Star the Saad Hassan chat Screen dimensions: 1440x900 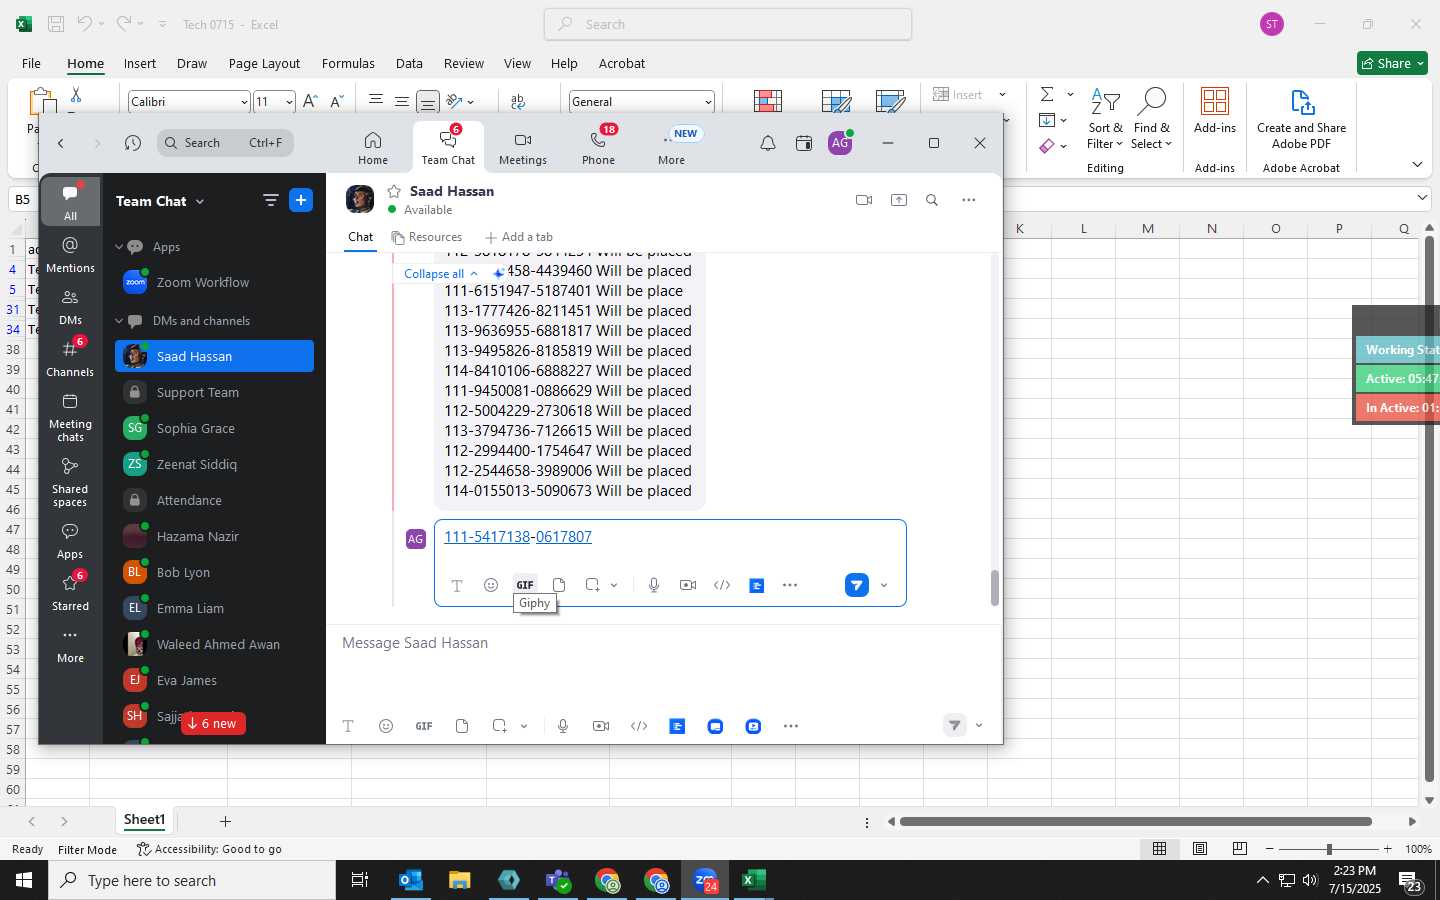[x=394, y=191]
